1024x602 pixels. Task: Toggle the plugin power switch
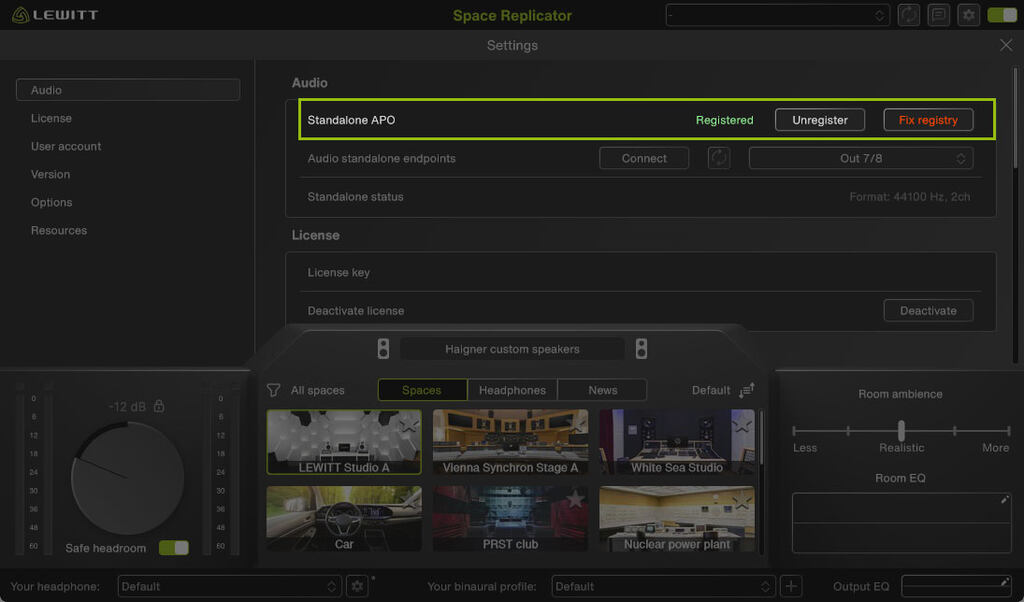[1002, 15]
